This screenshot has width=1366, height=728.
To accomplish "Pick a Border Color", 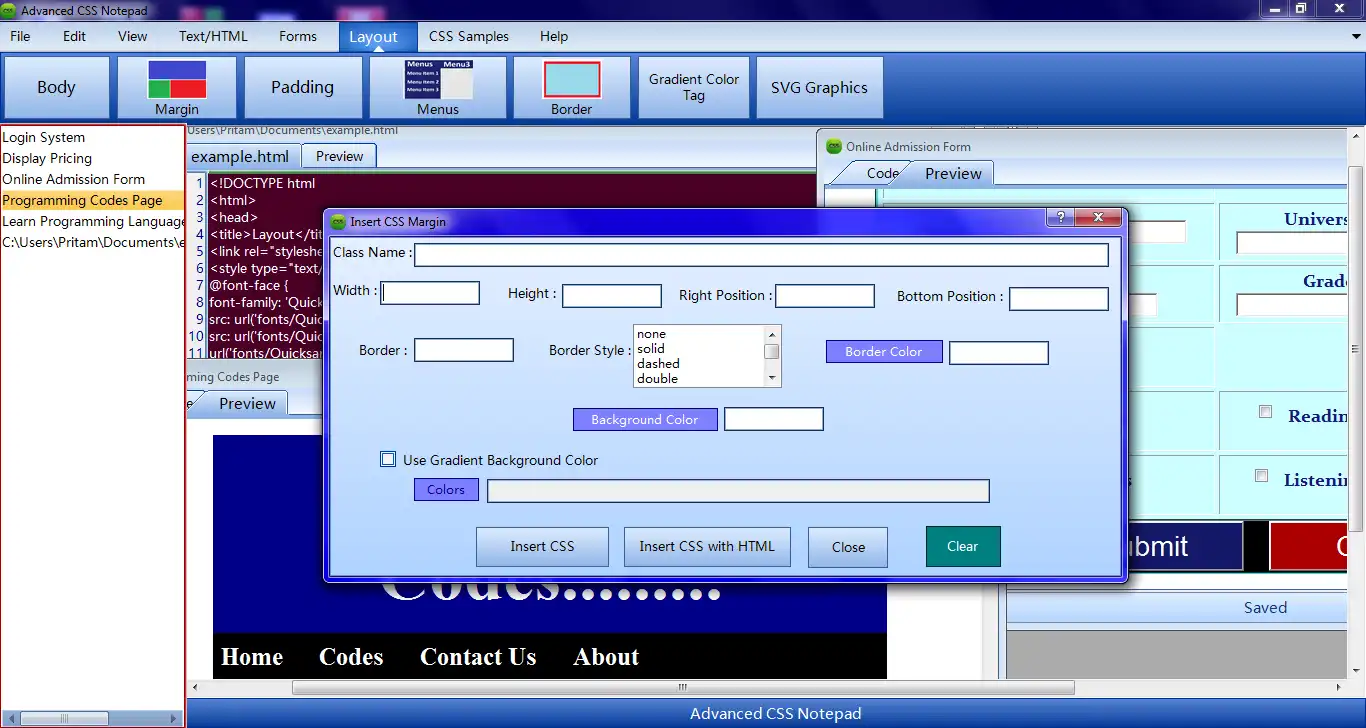I will [884, 352].
